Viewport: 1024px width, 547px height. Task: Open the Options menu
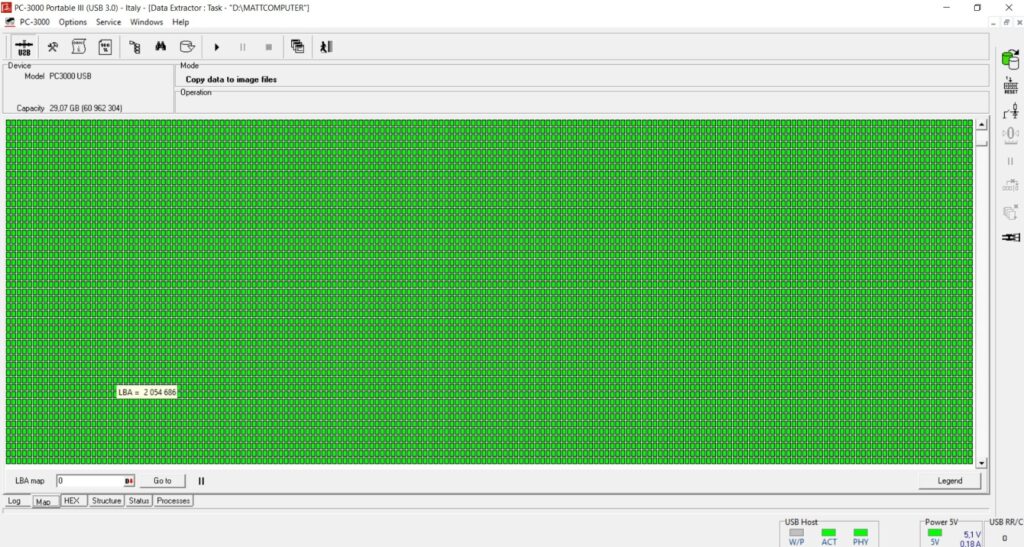pos(72,22)
